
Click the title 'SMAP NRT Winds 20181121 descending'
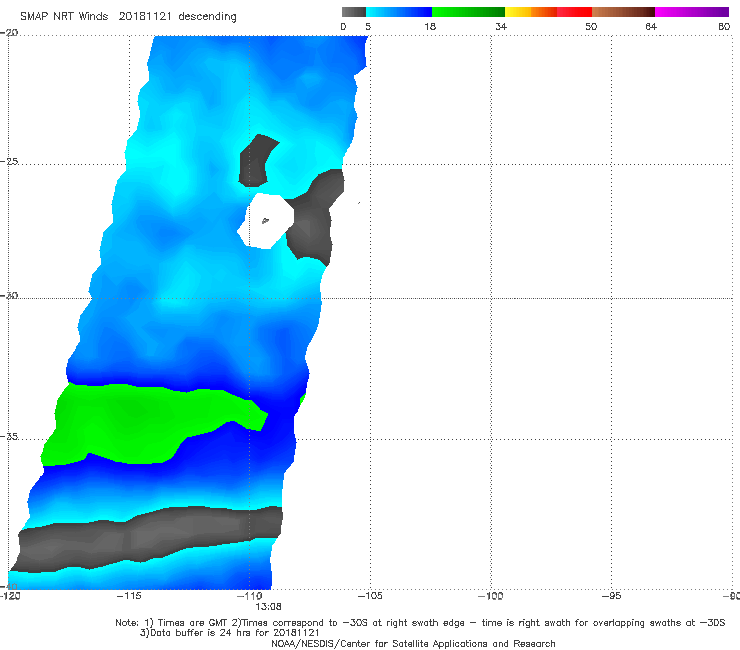[128, 16]
